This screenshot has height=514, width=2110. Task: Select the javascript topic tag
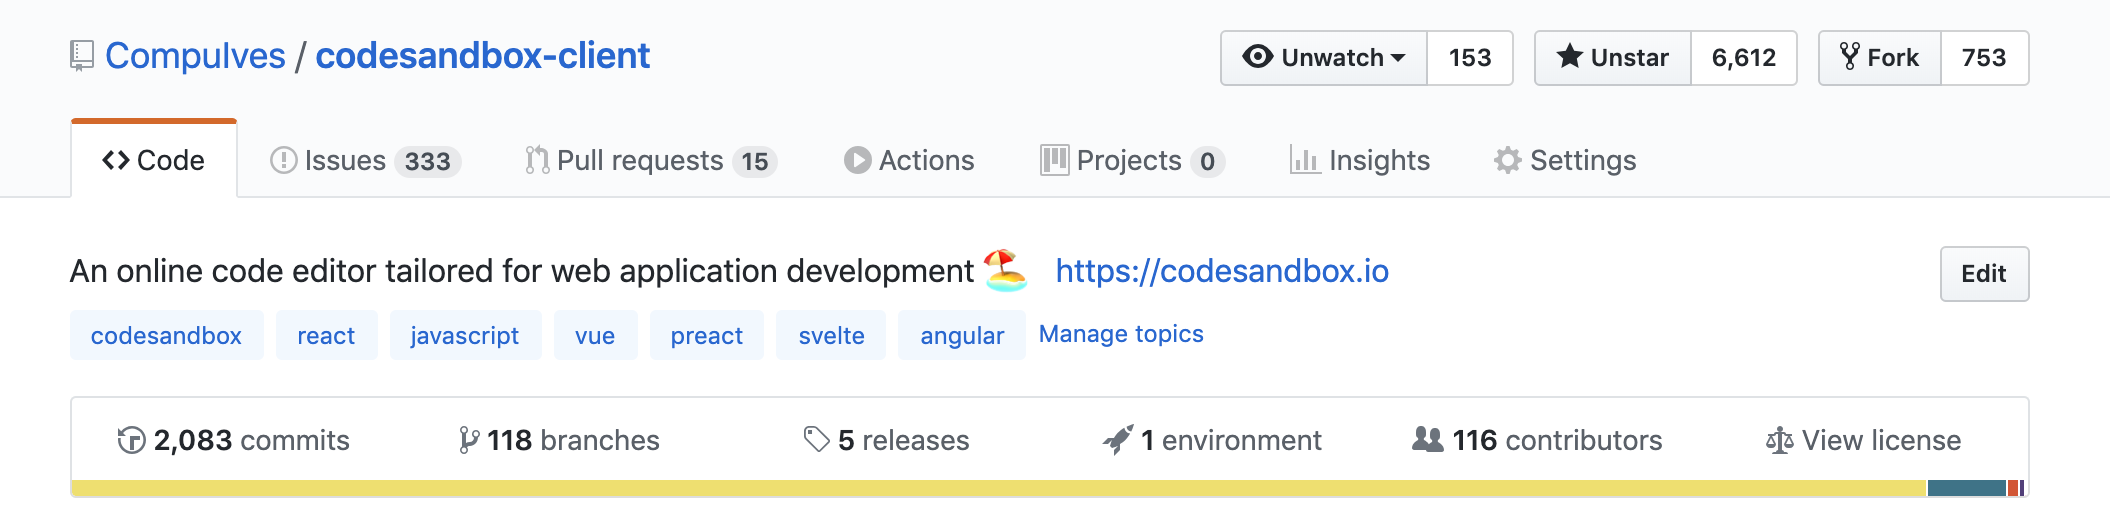pos(465,335)
